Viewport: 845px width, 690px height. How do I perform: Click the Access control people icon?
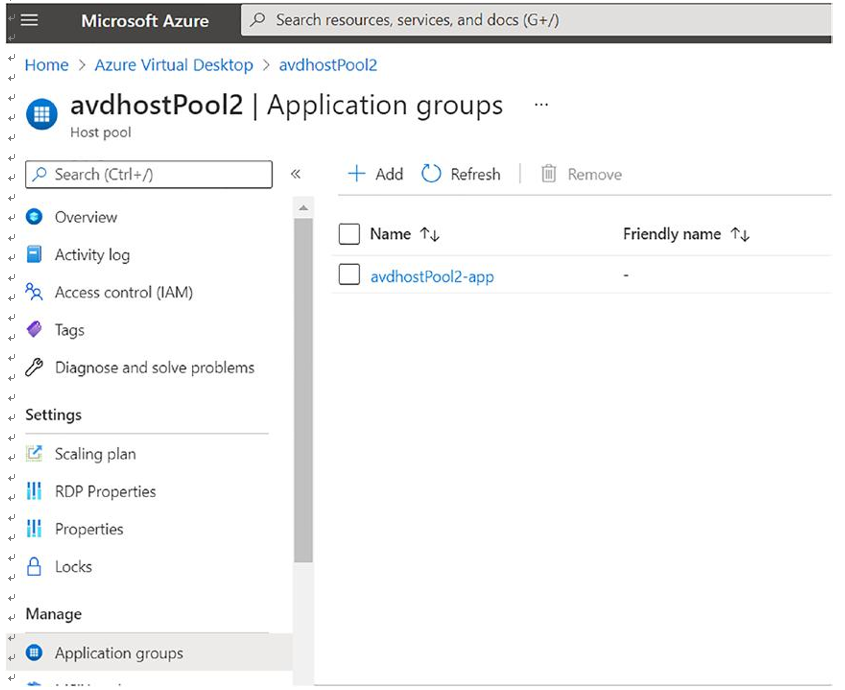click(x=34, y=292)
